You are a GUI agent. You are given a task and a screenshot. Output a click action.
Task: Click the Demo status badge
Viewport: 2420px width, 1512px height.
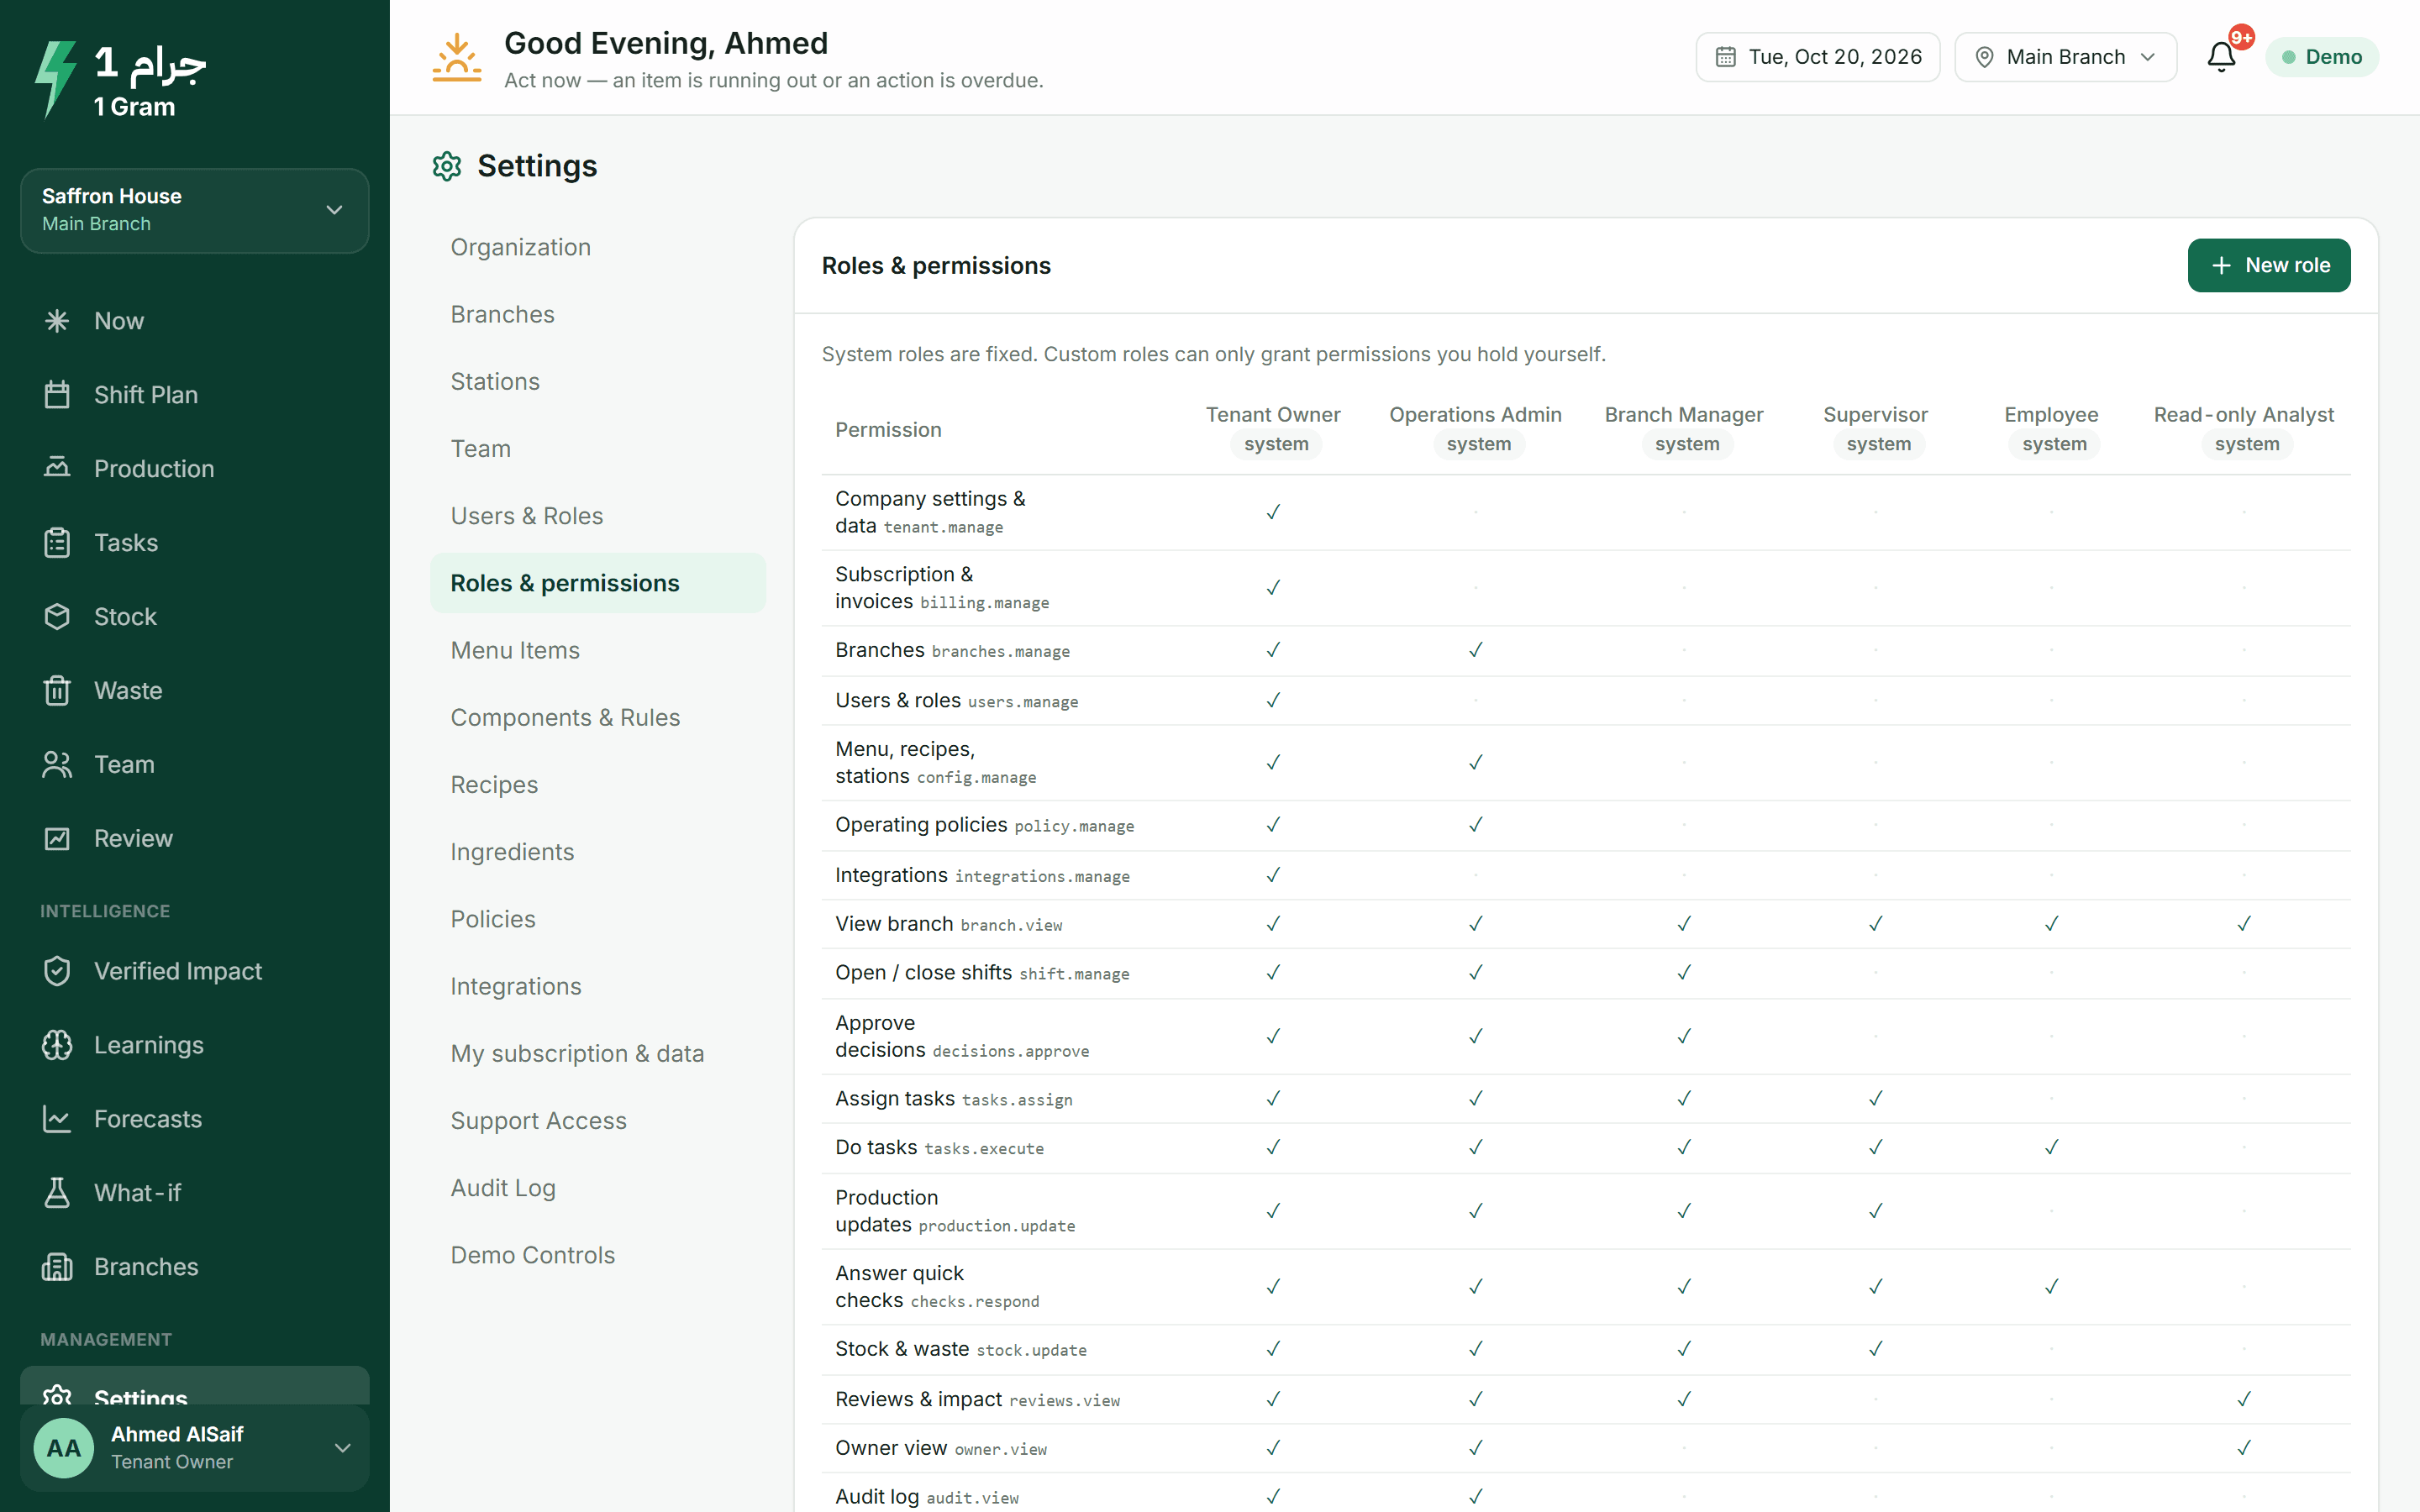2322,57
